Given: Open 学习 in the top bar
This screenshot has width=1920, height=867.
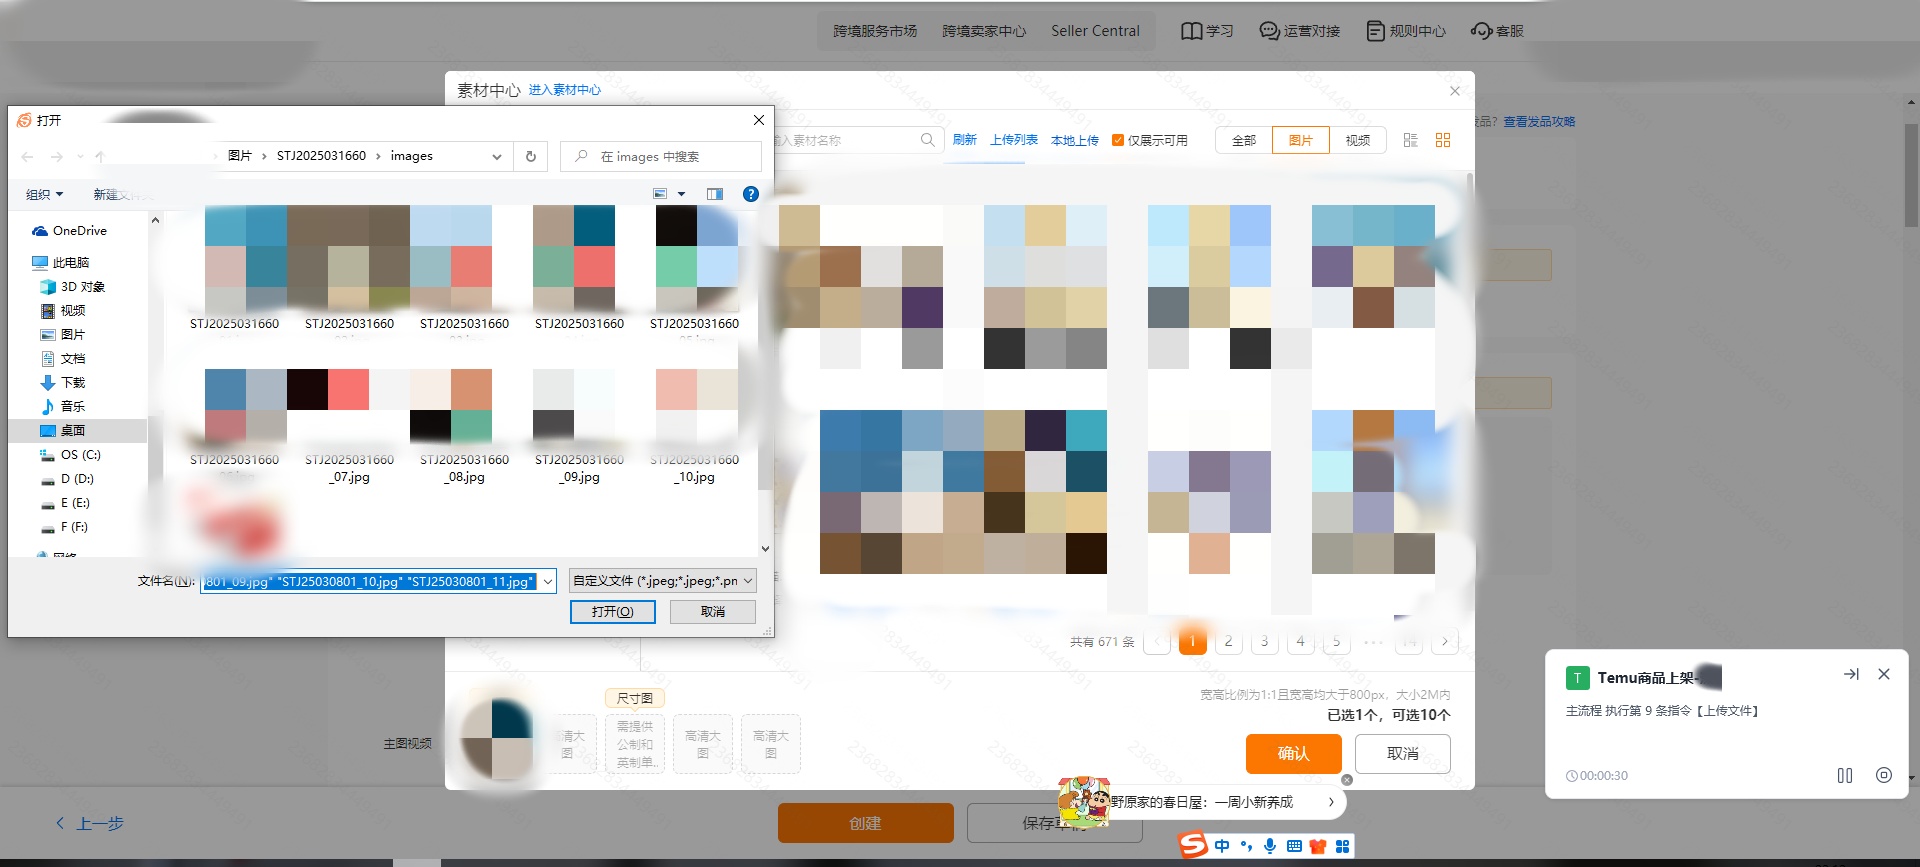Looking at the screenshot, I should [1207, 31].
